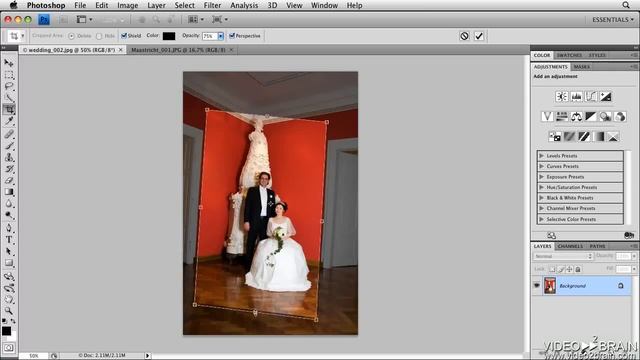Add a Levels adjustment
Viewport: 640px width, 360px height.
(x=576, y=97)
